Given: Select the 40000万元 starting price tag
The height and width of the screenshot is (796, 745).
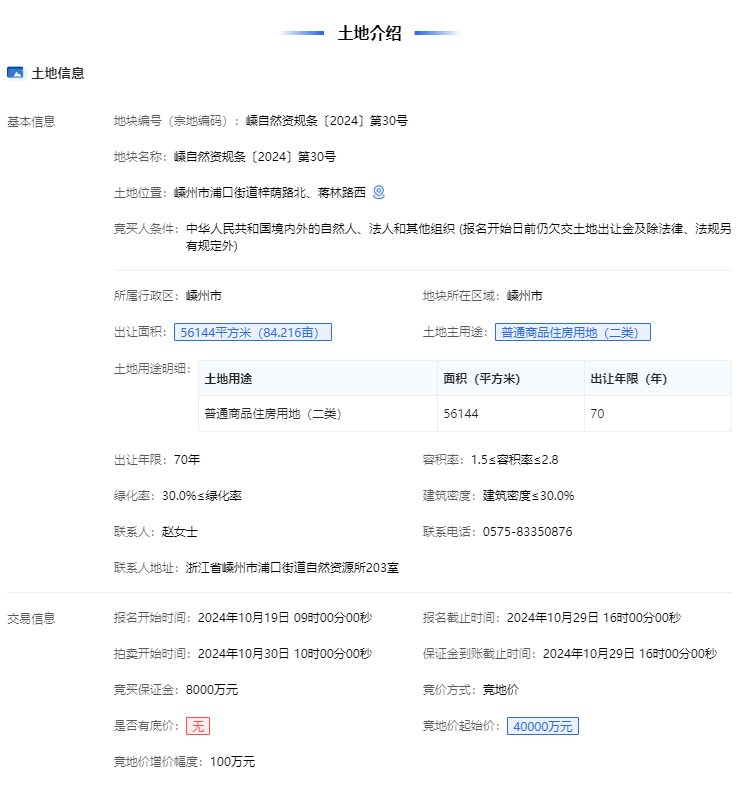Looking at the screenshot, I should [x=542, y=726].
